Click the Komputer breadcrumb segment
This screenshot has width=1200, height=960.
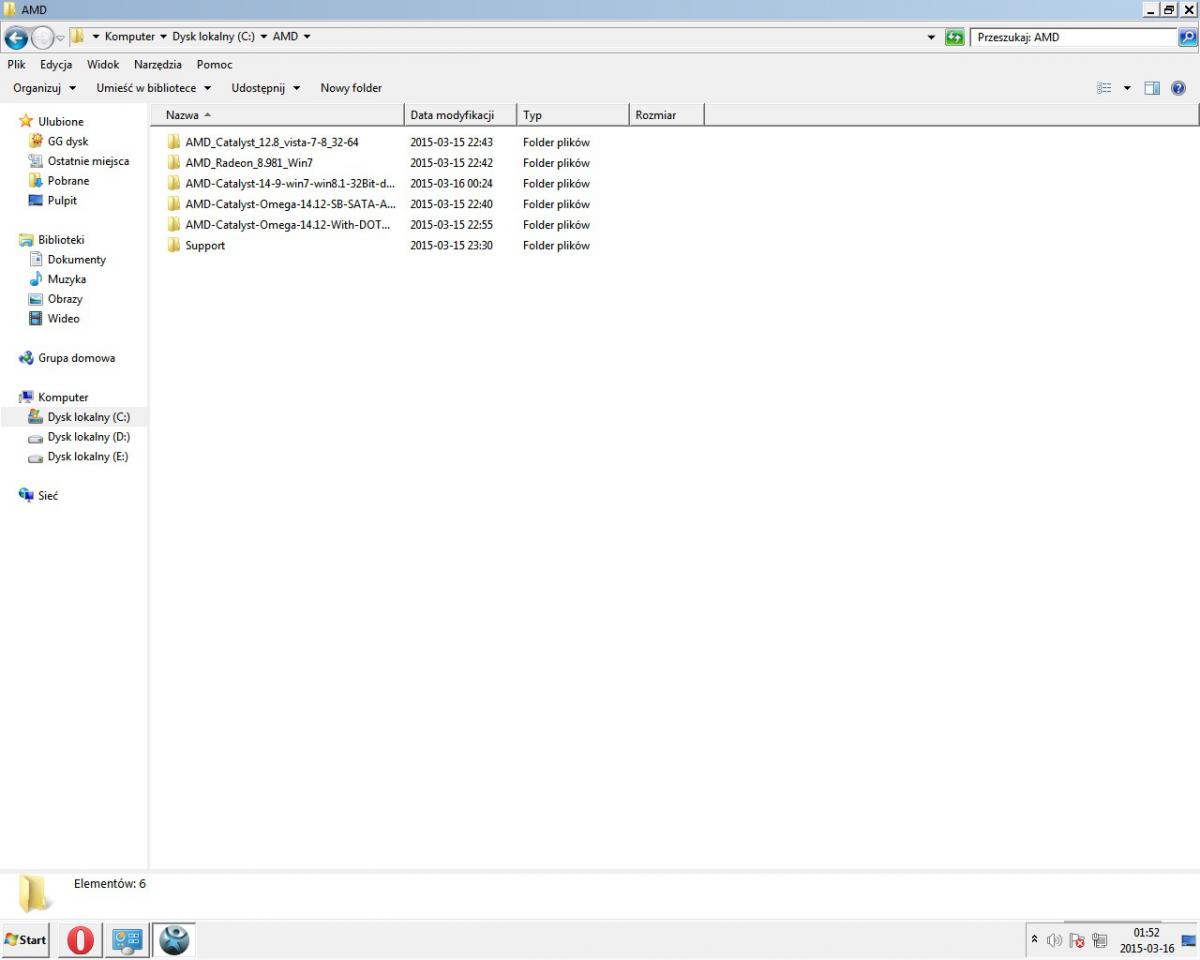point(130,37)
